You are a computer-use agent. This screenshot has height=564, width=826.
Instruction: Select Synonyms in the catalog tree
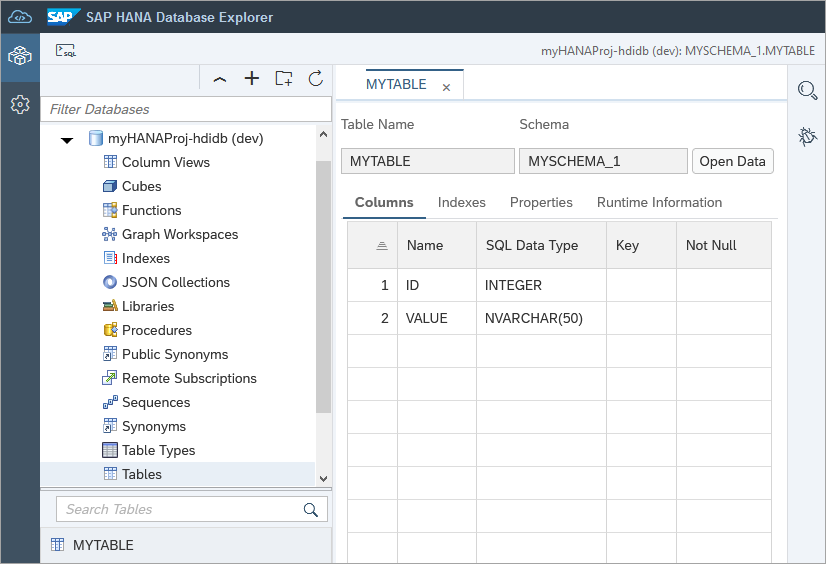tap(154, 427)
